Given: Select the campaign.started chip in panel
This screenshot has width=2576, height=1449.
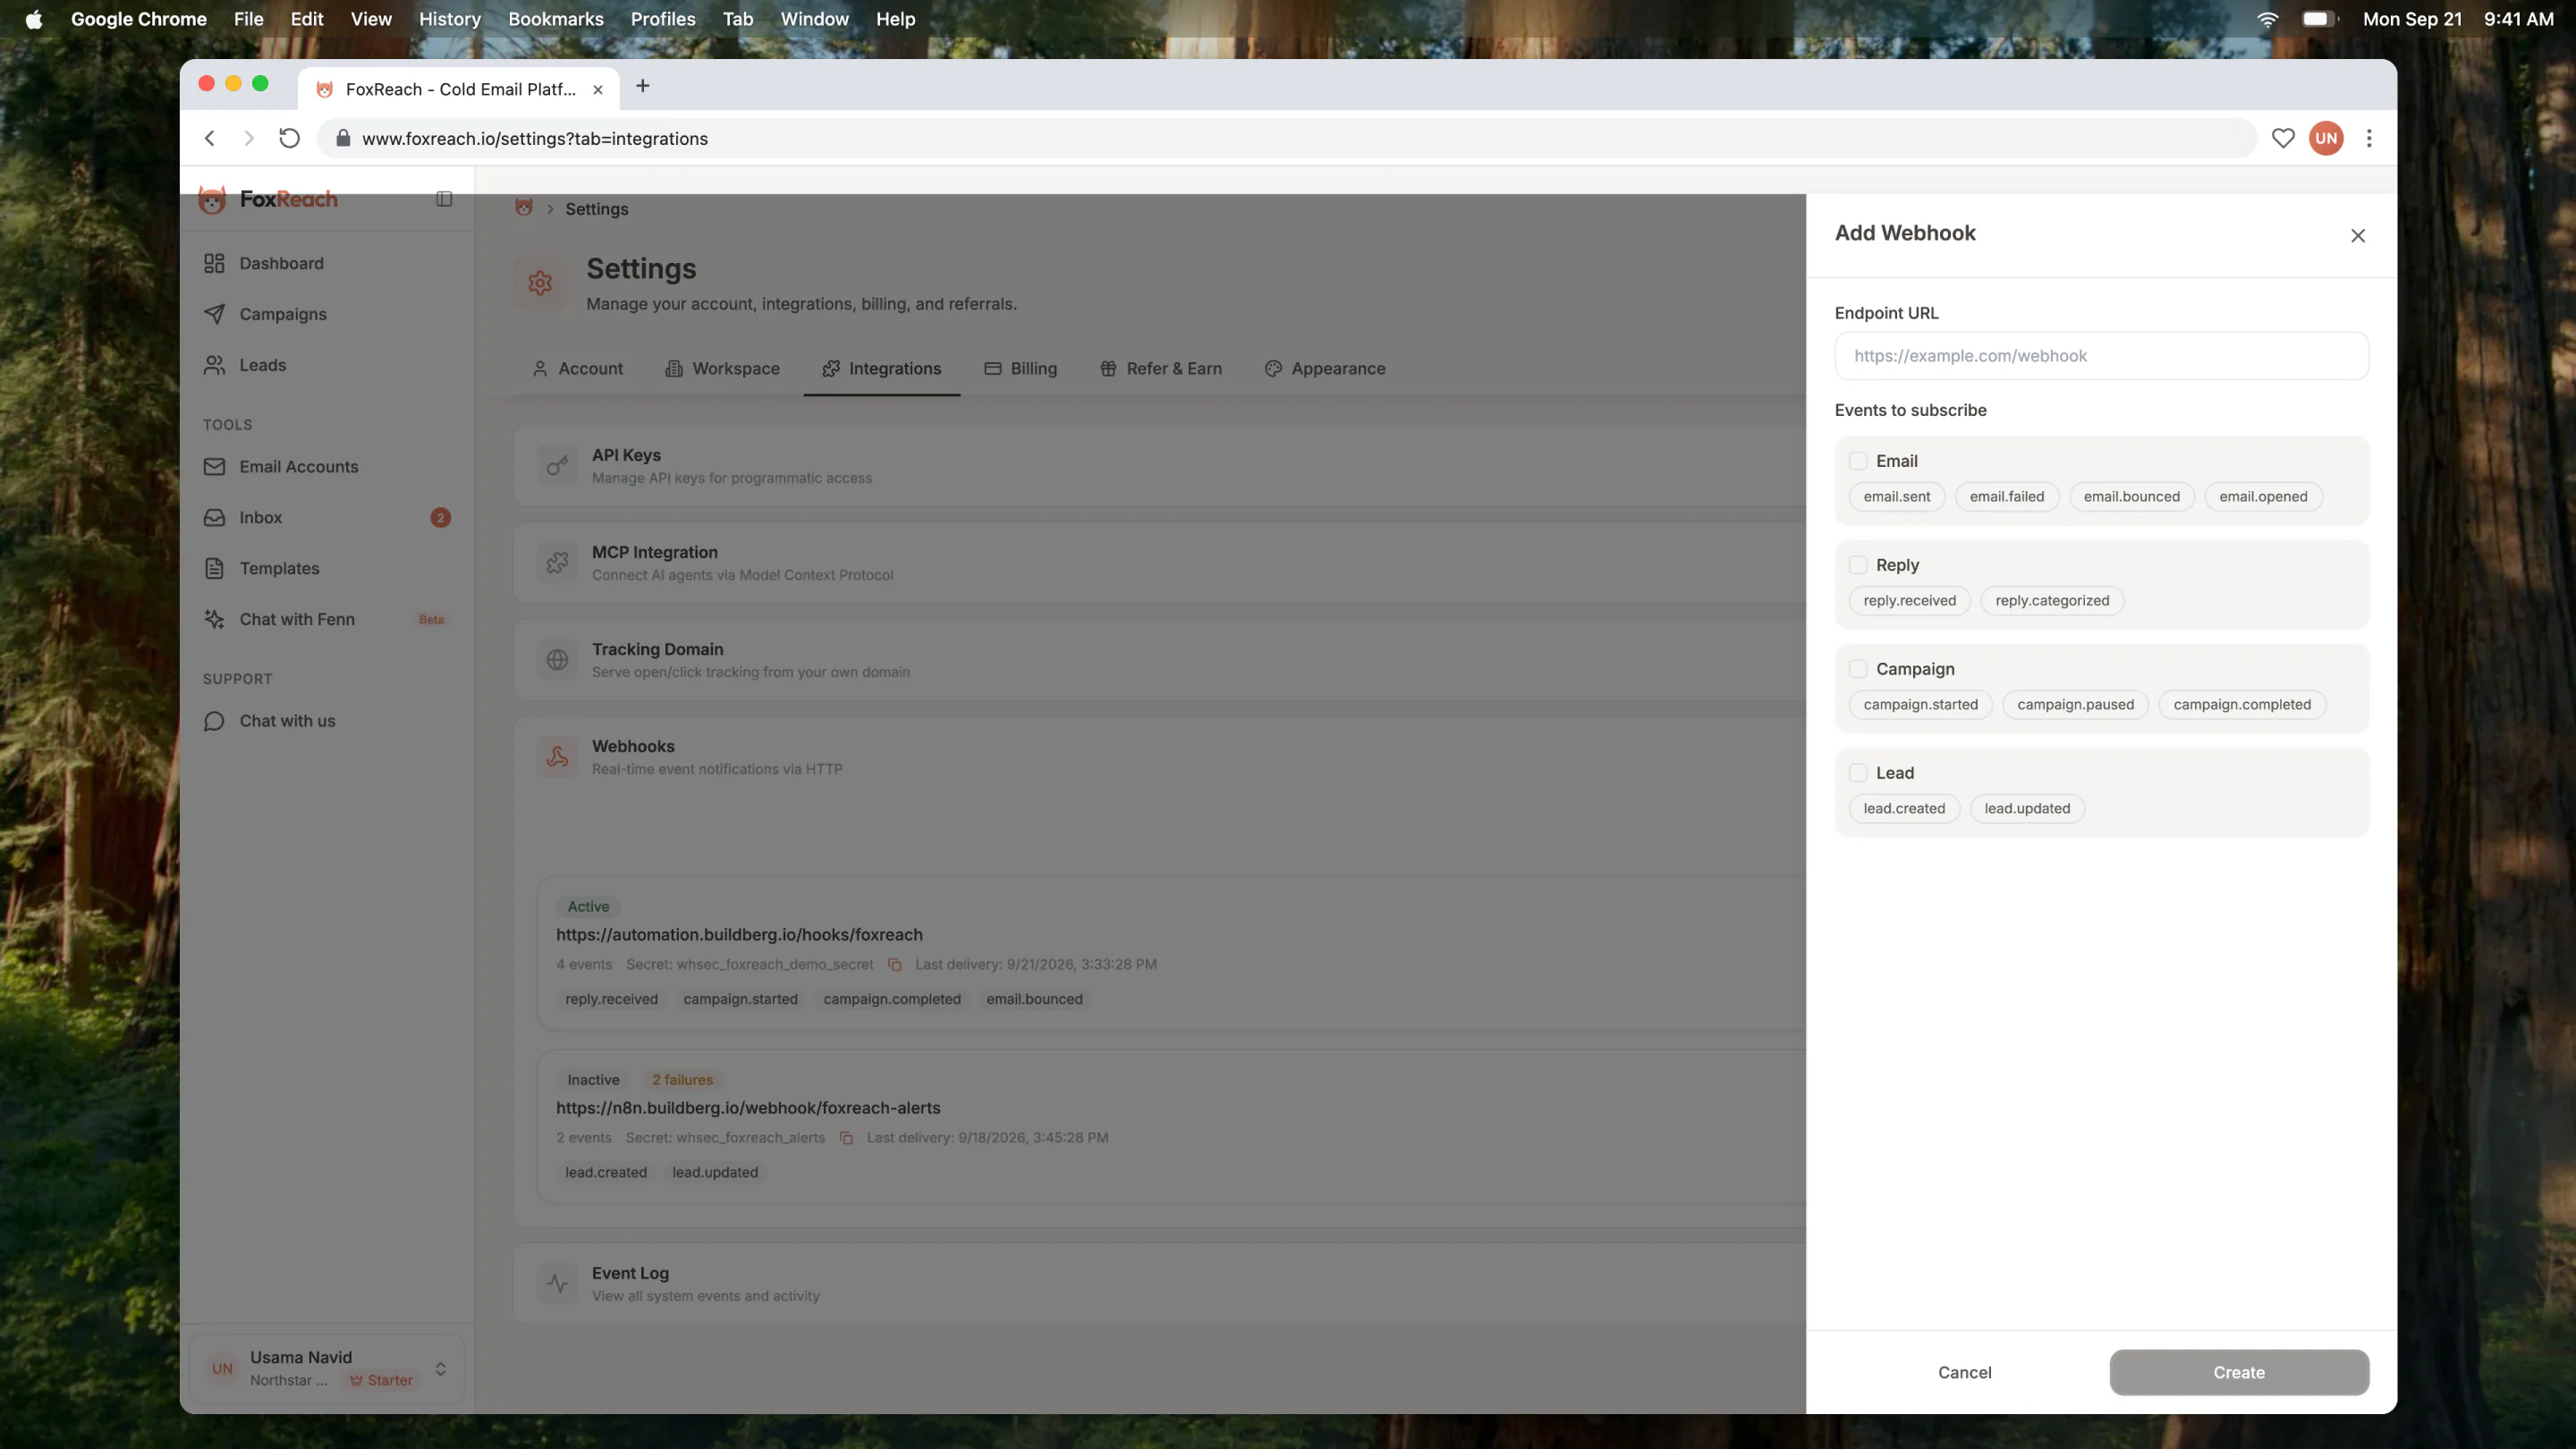Looking at the screenshot, I should (x=1920, y=705).
